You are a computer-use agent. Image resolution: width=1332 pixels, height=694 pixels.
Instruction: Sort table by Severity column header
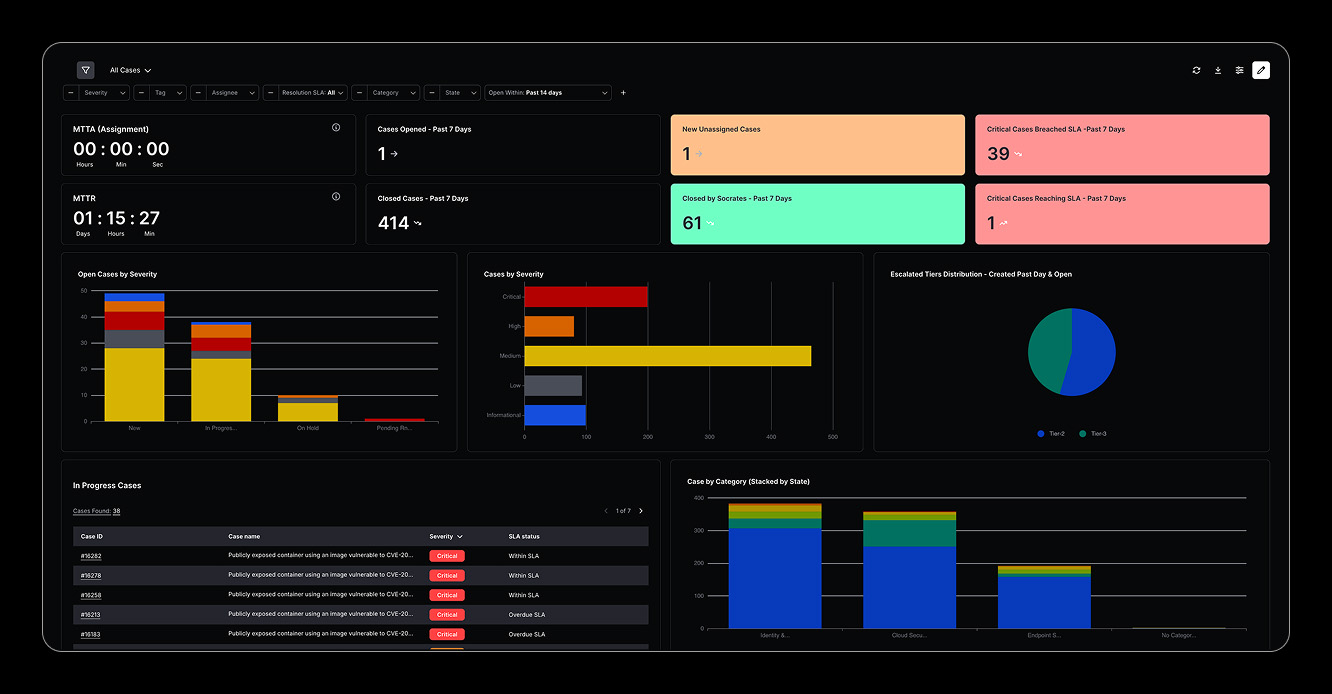point(445,537)
